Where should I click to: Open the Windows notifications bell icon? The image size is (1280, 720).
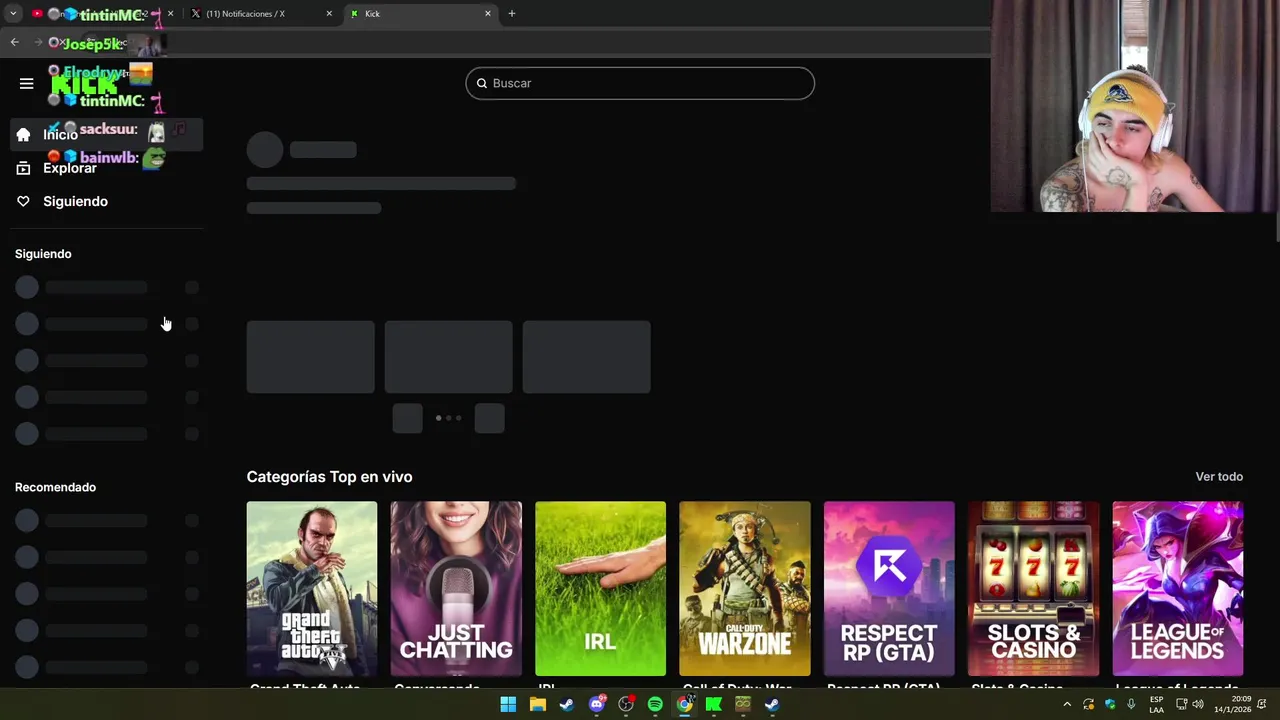[1262, 705]
